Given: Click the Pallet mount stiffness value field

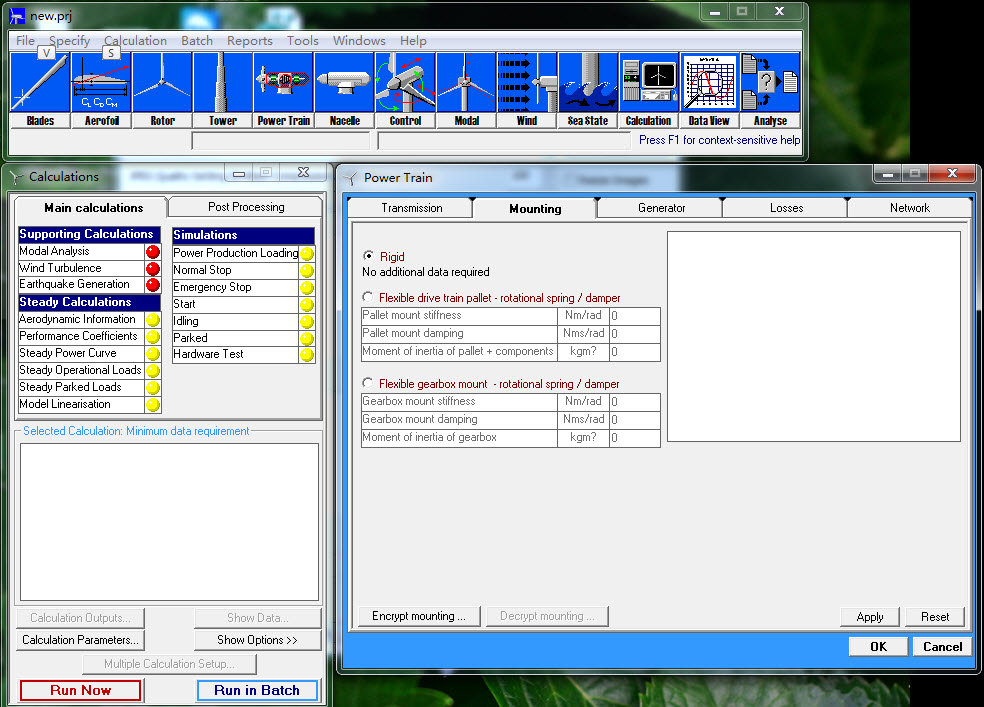Looking at the screenshot, I should pos(634,316).
